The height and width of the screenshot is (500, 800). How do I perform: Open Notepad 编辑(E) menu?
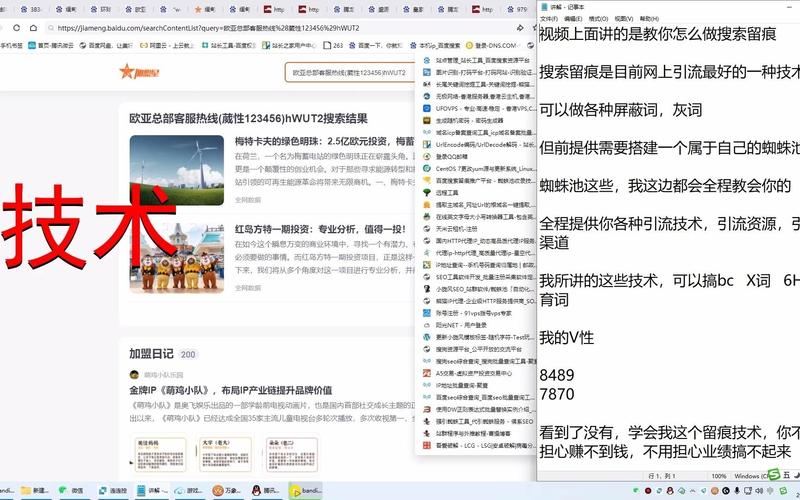[x=572, y=19]
